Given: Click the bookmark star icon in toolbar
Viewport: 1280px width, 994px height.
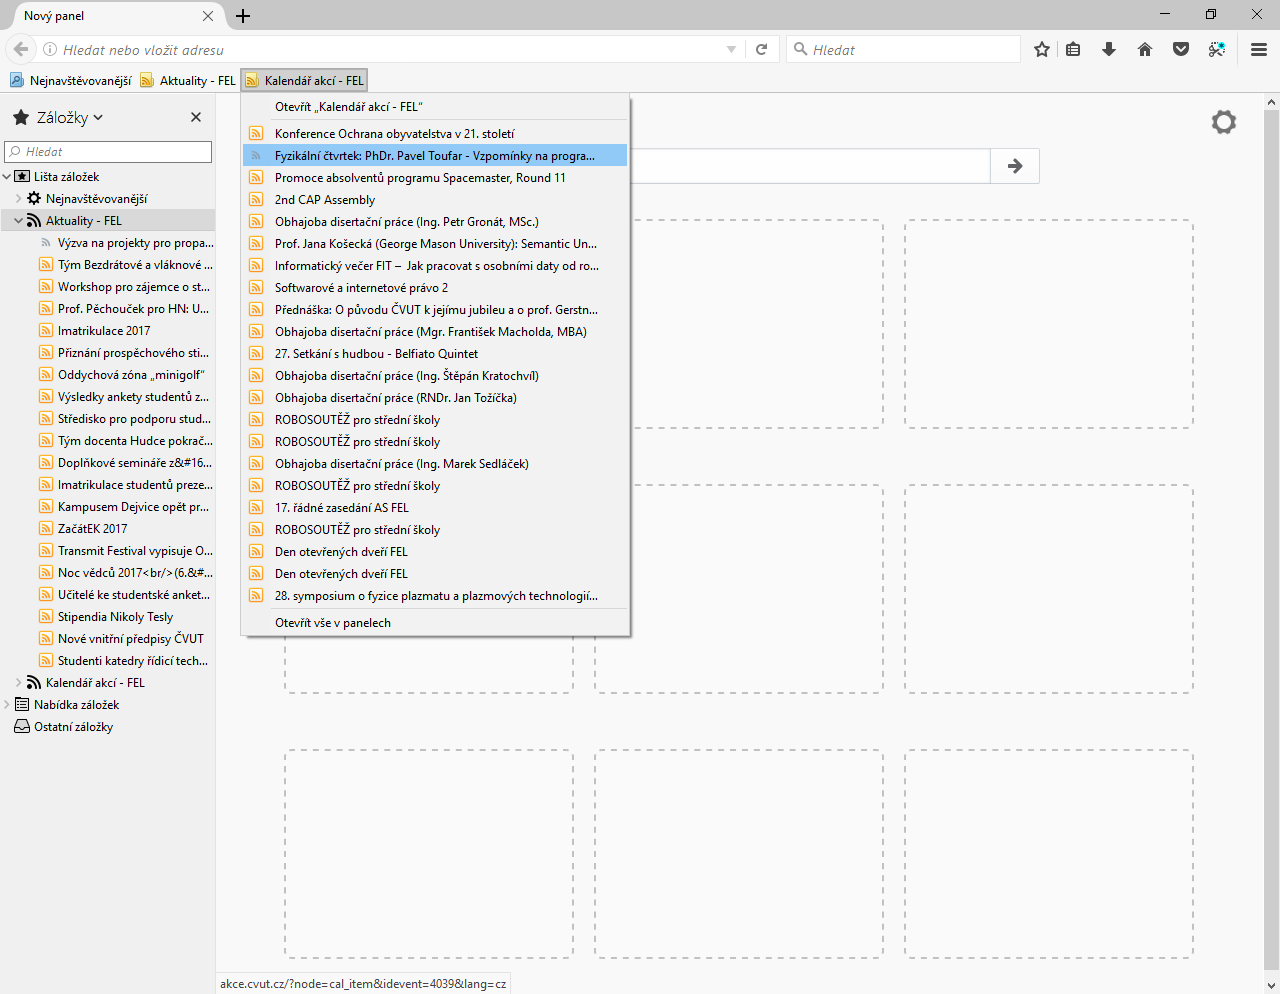Looking at the screenshot, I should pos(1042,49).
